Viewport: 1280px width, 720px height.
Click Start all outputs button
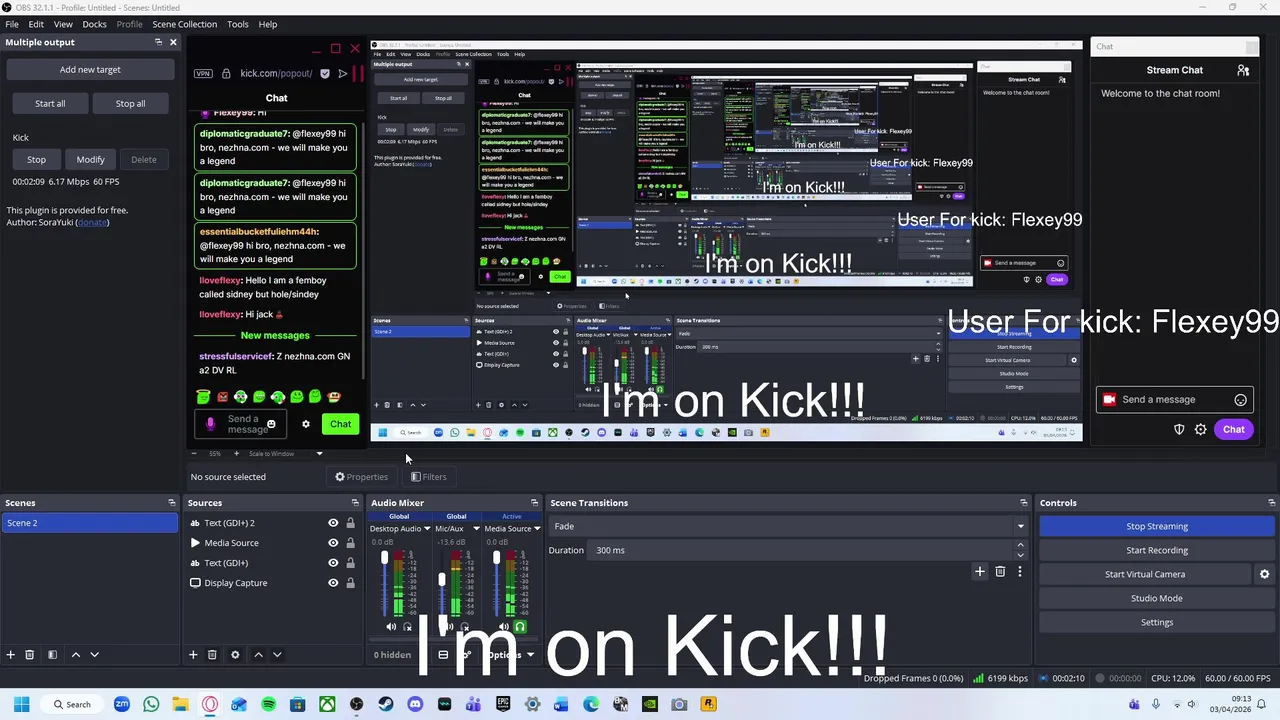[50, 103]
